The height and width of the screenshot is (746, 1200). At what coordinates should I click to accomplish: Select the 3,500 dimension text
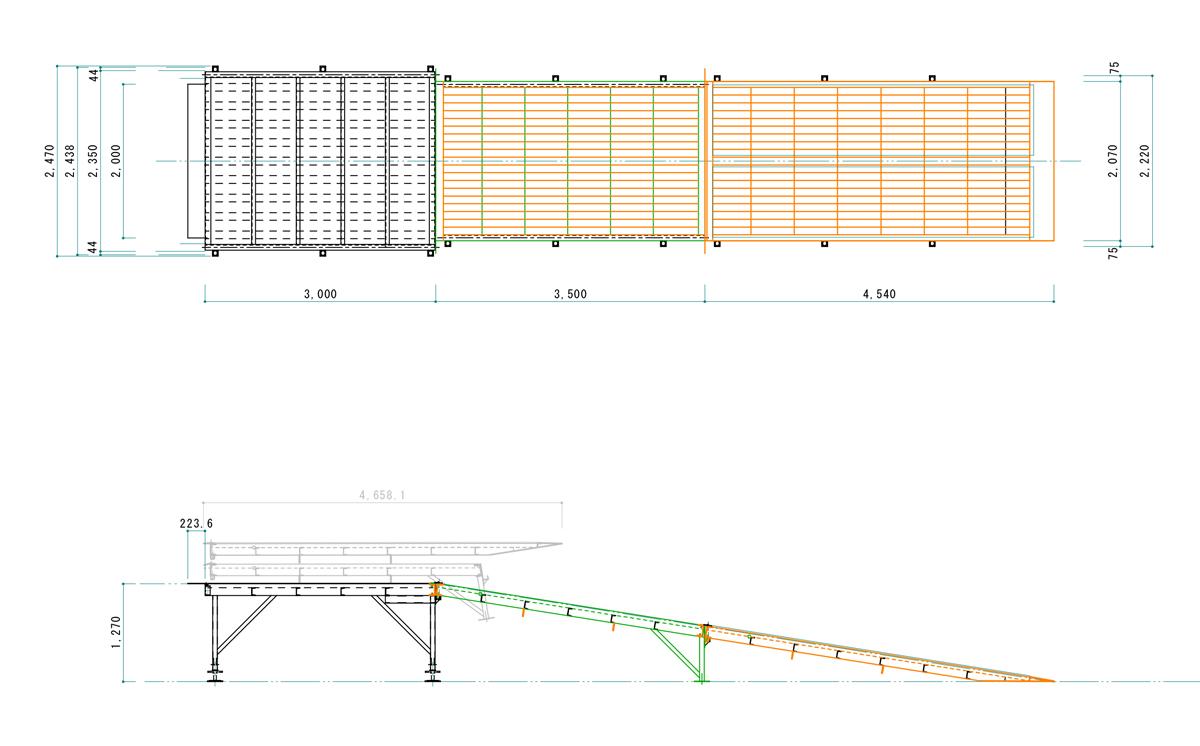(570, 293)
